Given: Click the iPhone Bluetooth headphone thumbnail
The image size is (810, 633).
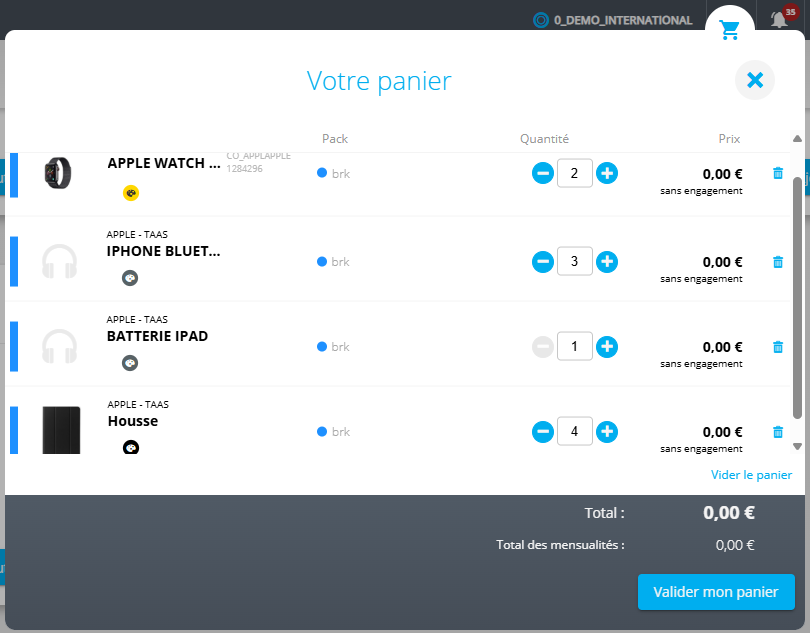Looking at the screenshot, I should [59, 261].
